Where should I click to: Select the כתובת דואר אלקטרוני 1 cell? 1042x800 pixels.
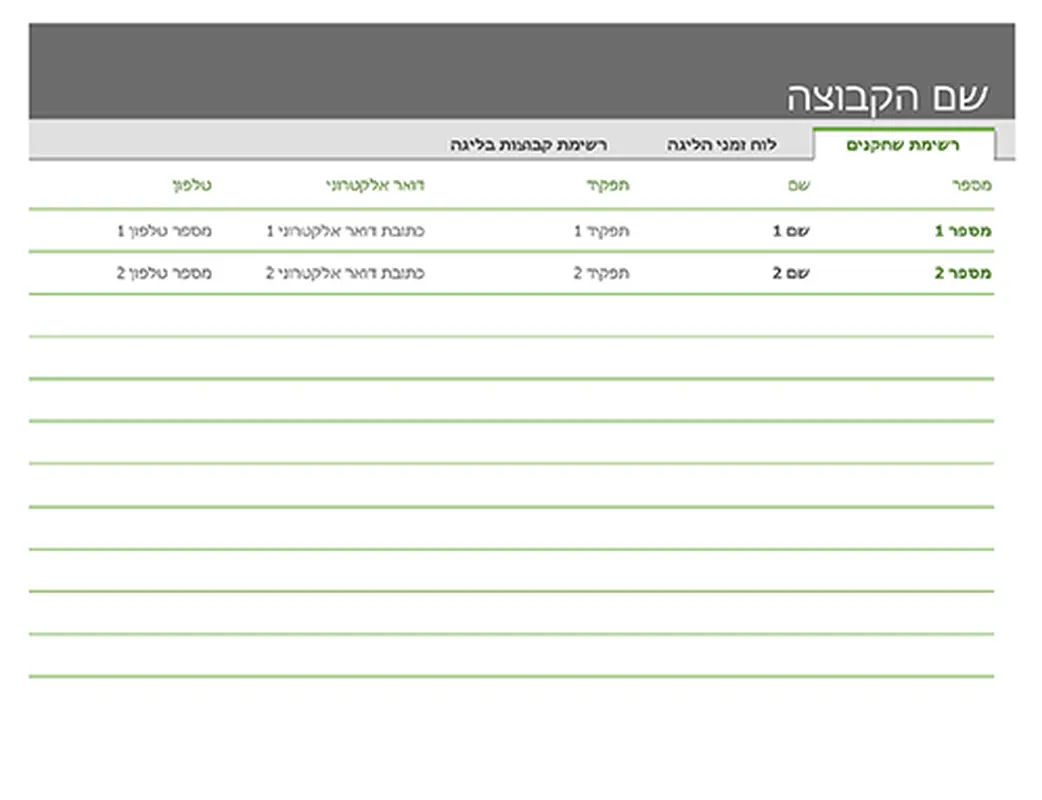click(345, 231)
